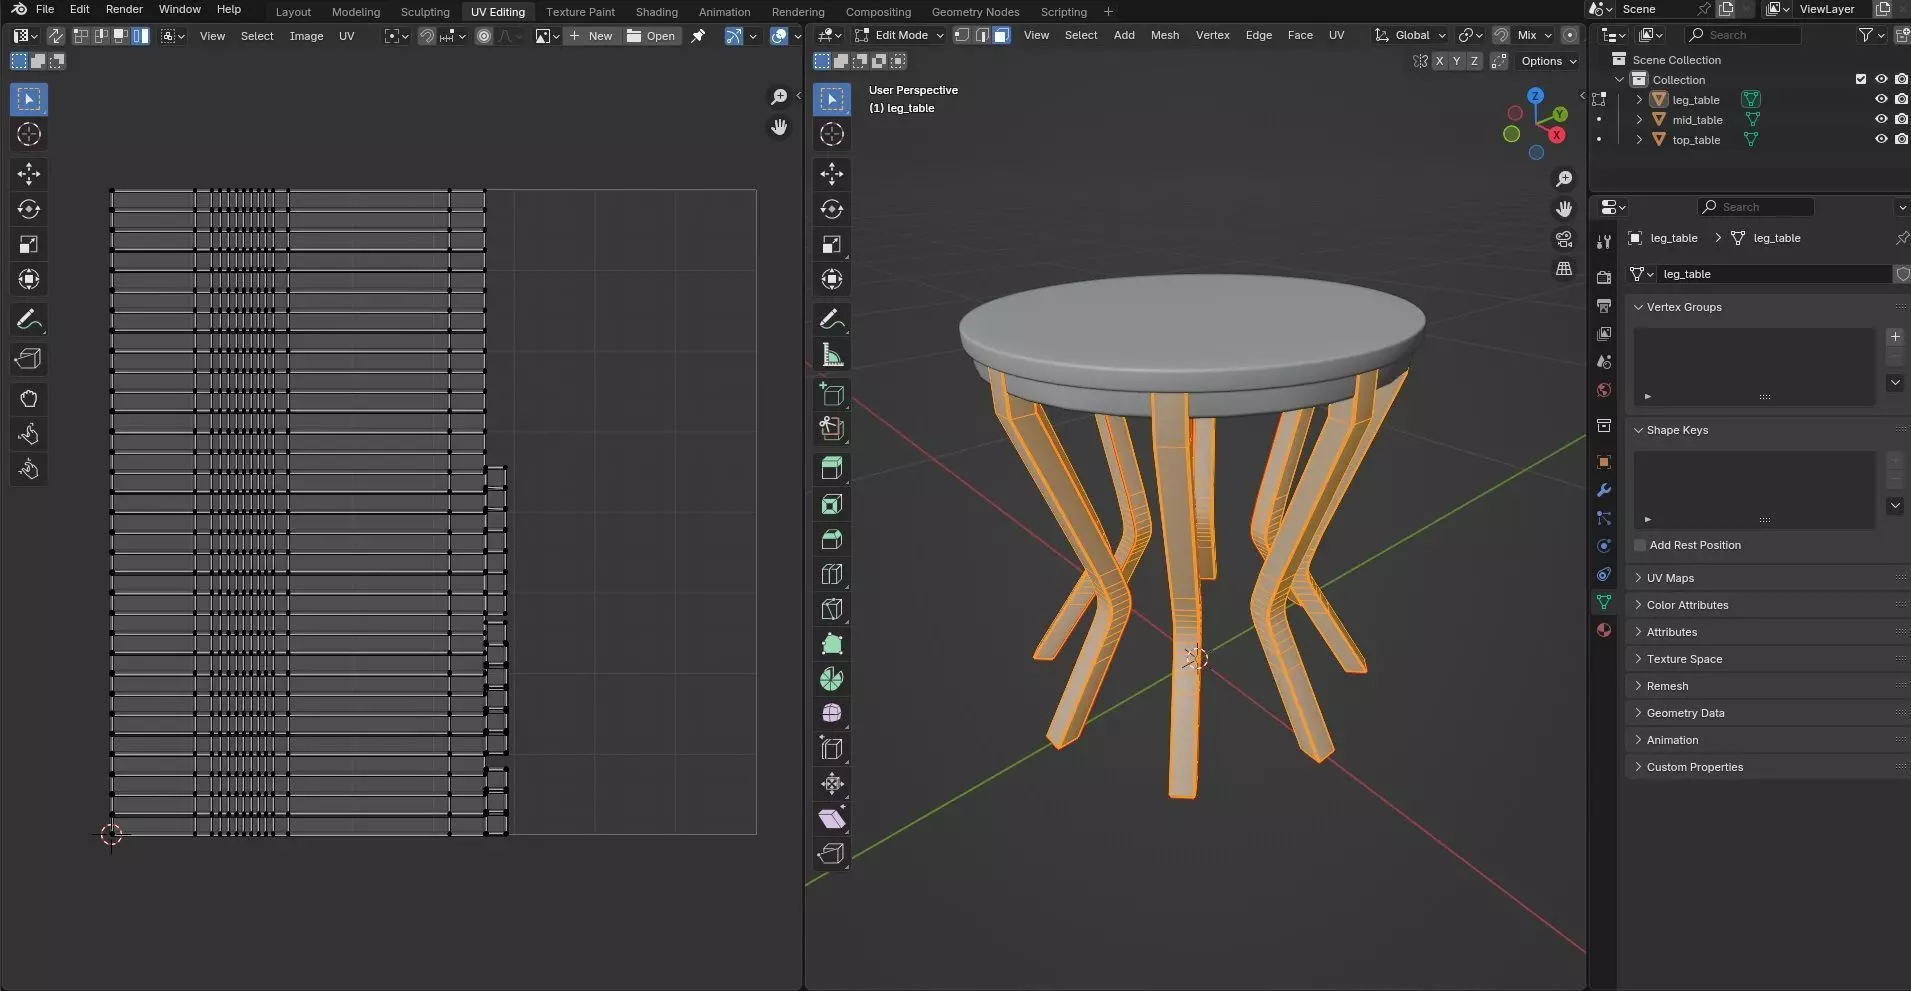Switch to the Texture Paint workspace
1911x991 pixels.
580,12
